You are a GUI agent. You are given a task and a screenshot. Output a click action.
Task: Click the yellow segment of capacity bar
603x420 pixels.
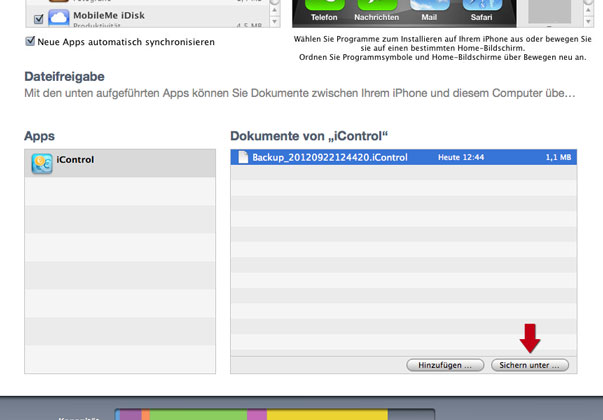pyautogui.click(x=327, y=415)
